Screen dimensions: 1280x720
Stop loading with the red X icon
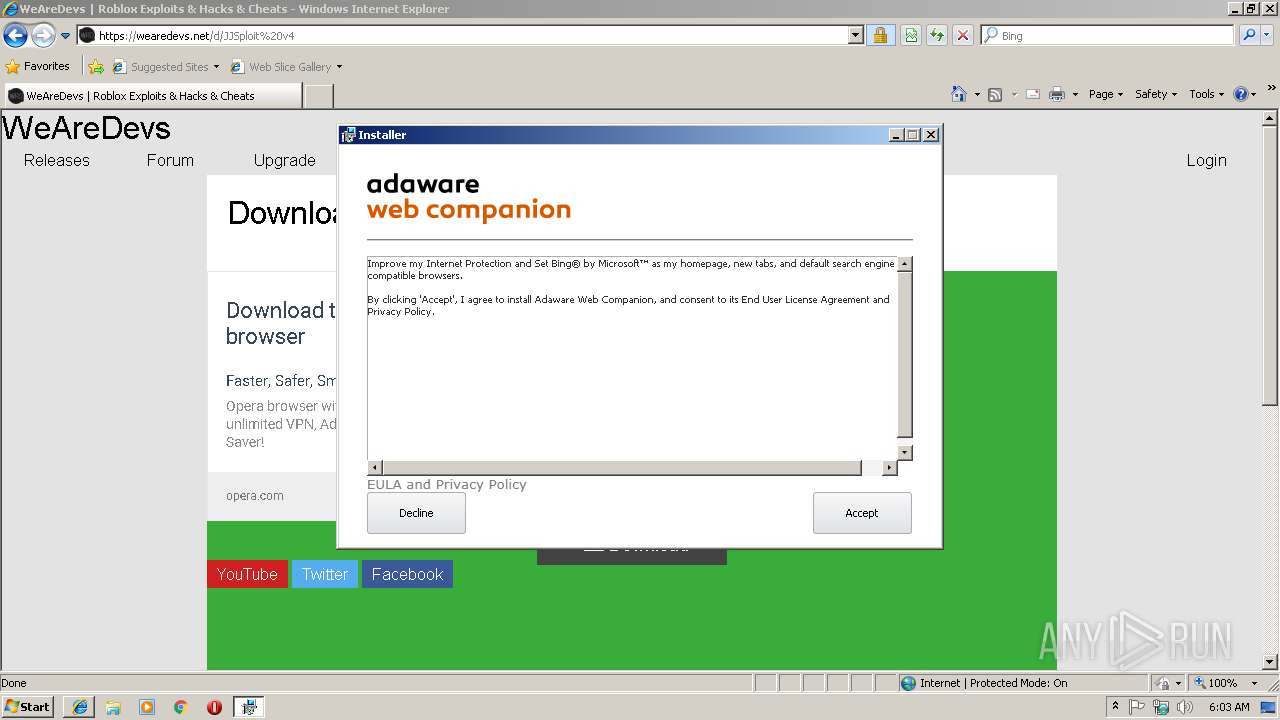[963, 35]
